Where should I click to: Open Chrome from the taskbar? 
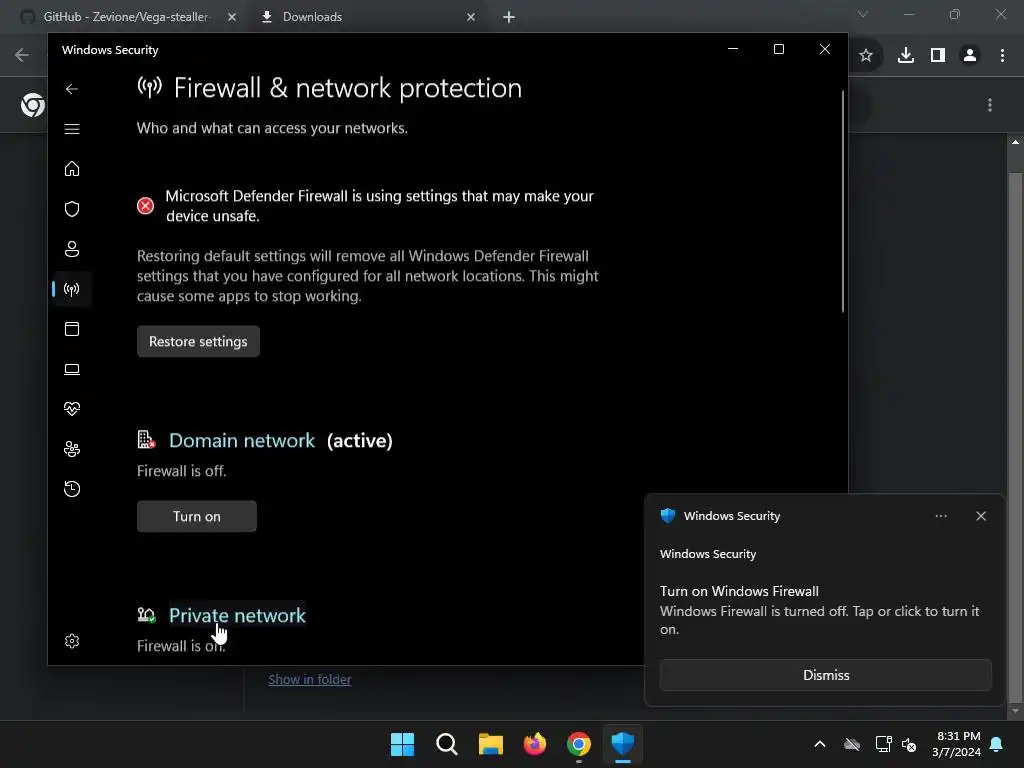[579, 744]
